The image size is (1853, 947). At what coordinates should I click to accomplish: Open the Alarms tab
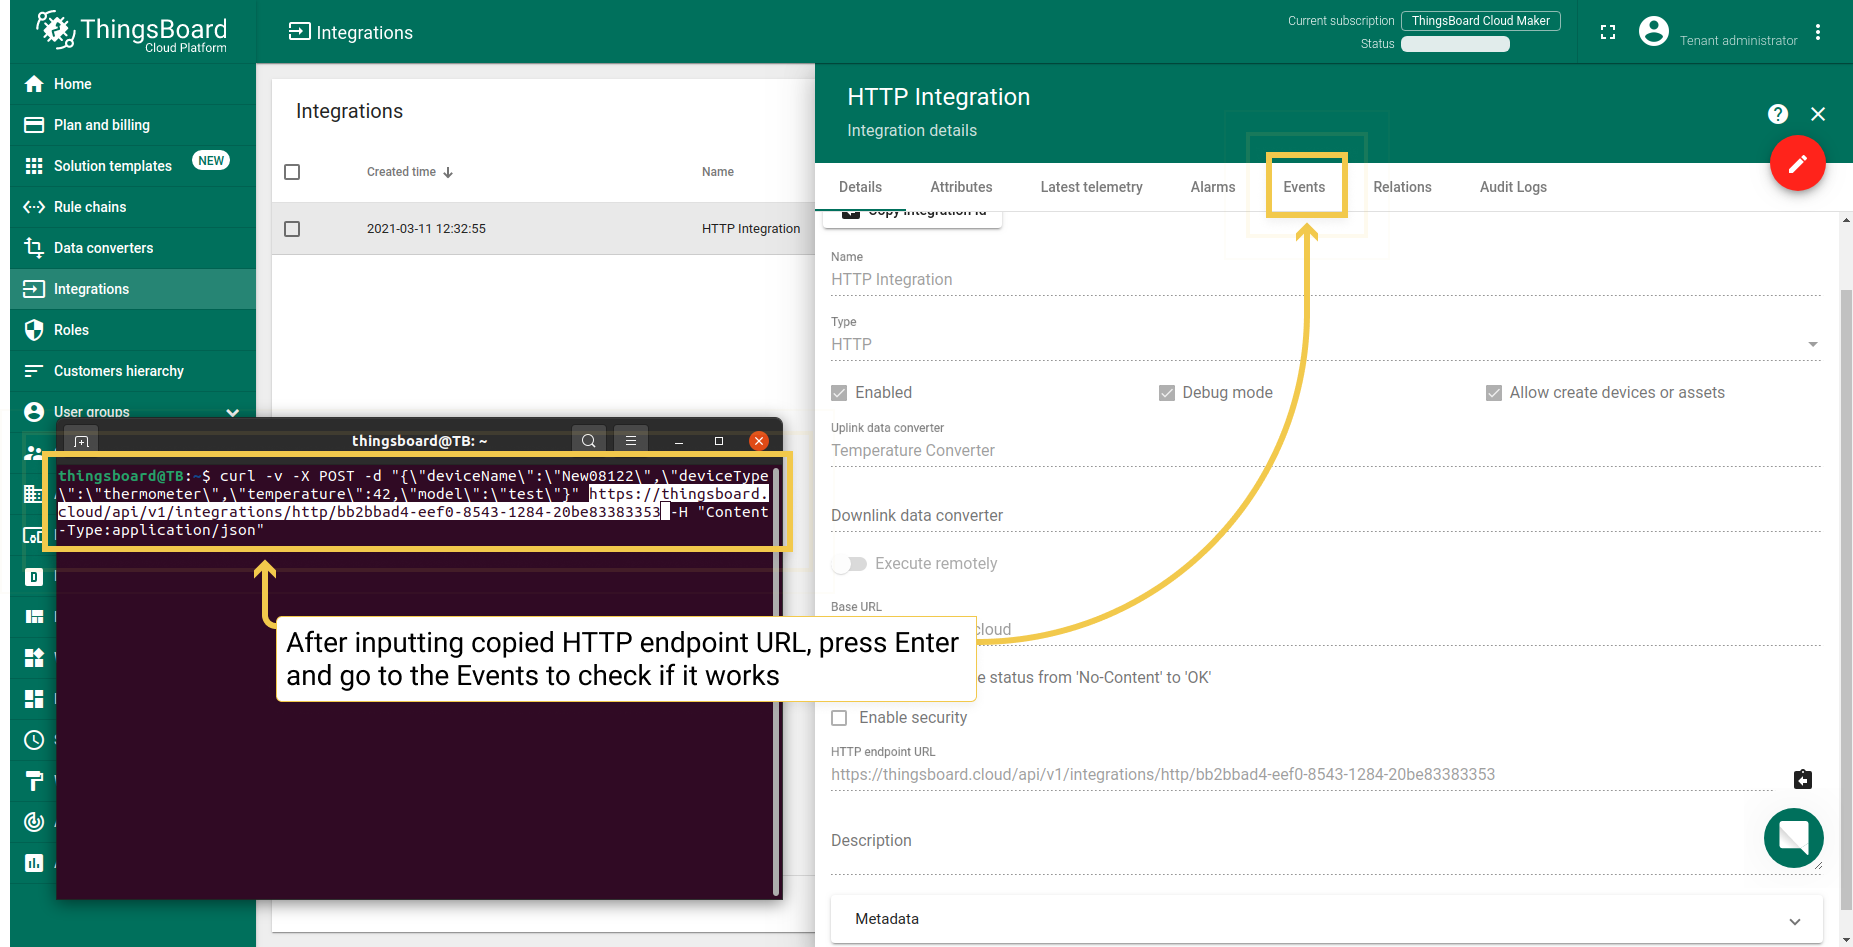pyautogui.click(x=1213, y=187)
